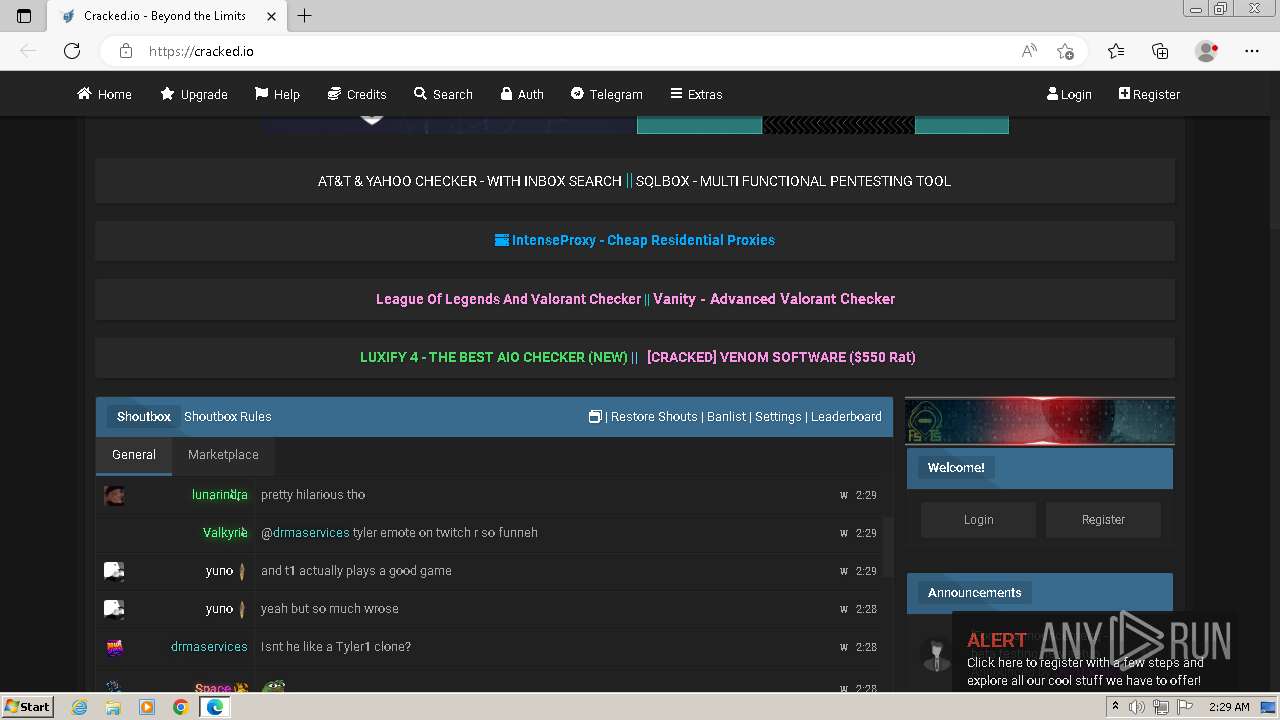Open the shoutbox Leaderboard
The width and height of the screenshot is (1280, 720).
point(846,417)
